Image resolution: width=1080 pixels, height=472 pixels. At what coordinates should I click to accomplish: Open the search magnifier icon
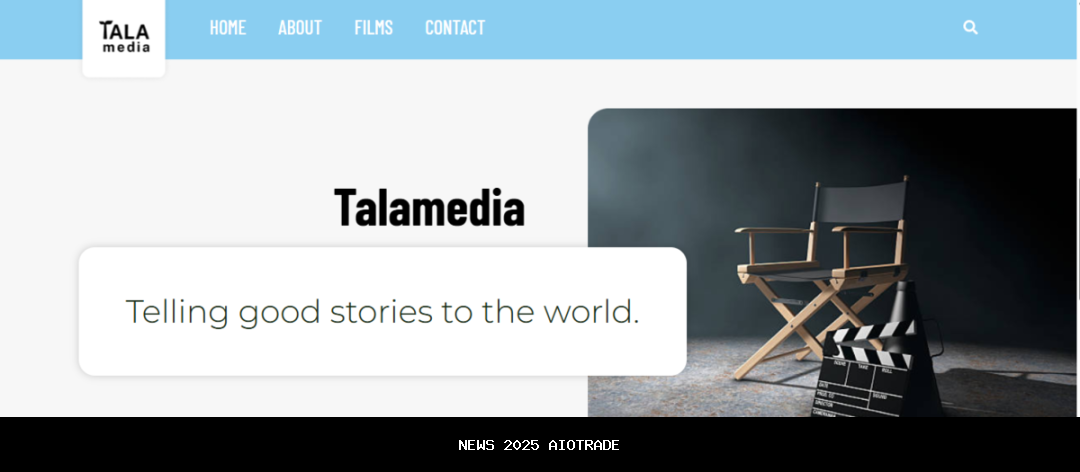[x=970, y=28]
